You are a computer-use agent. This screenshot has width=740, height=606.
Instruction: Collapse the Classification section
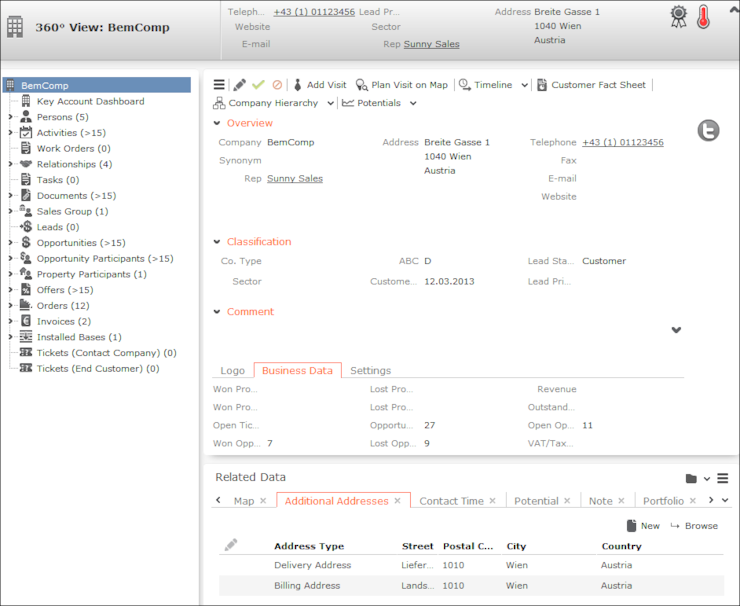coord(217,242)
